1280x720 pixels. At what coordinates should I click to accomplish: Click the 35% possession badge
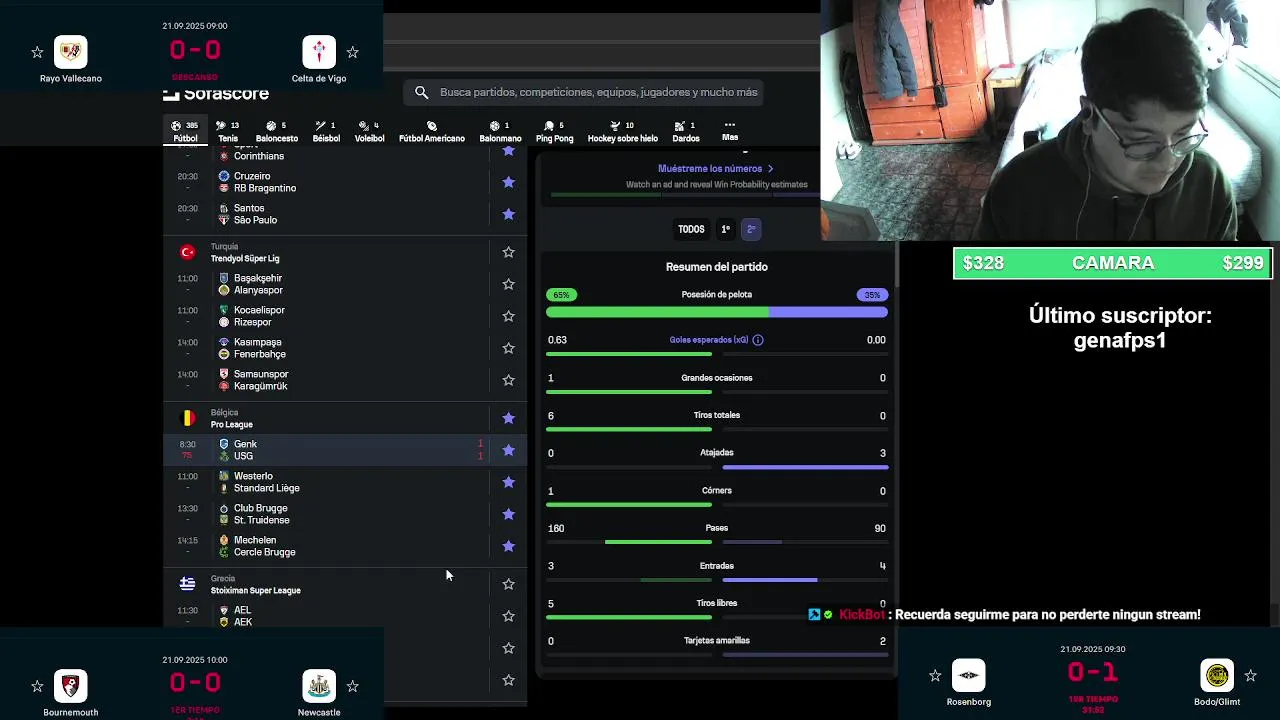point(872,295)
